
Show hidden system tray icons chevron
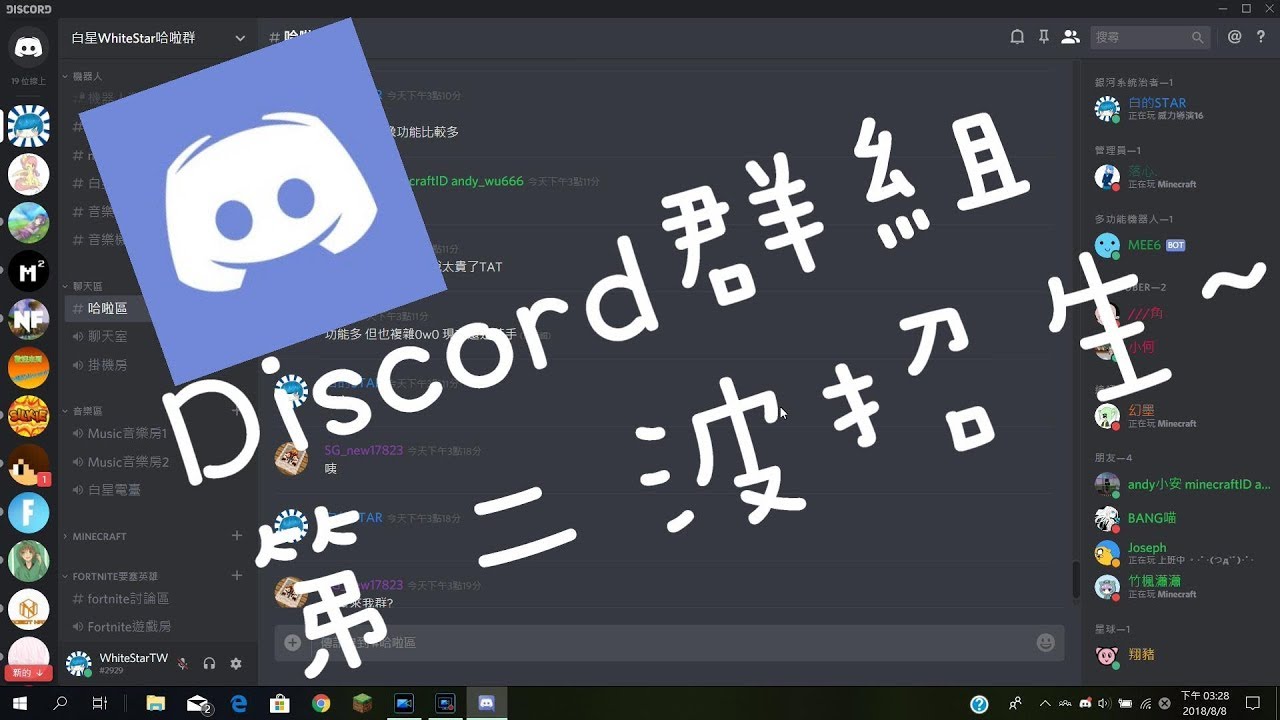[1045, 704]
